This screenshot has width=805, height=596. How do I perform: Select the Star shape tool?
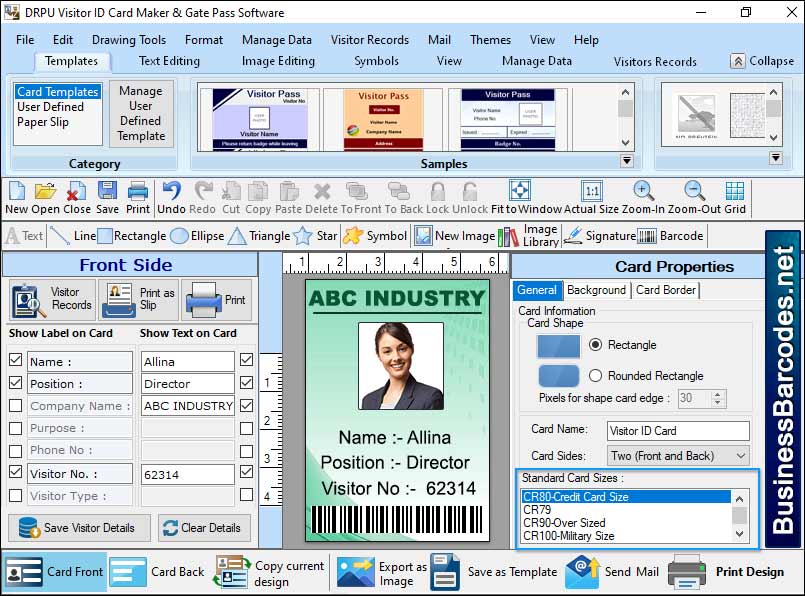[320, 235]
